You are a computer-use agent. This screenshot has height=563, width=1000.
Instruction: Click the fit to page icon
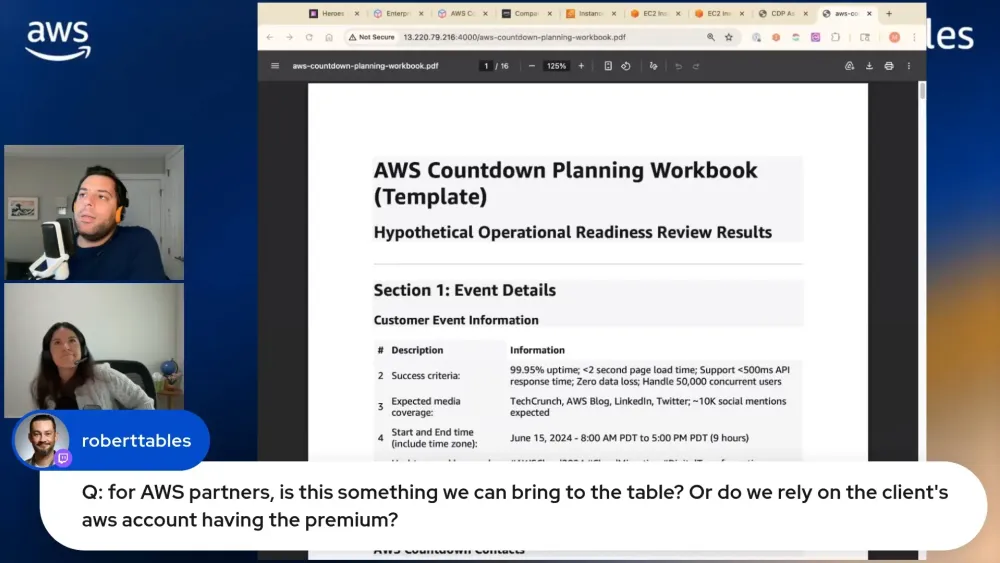608,66
